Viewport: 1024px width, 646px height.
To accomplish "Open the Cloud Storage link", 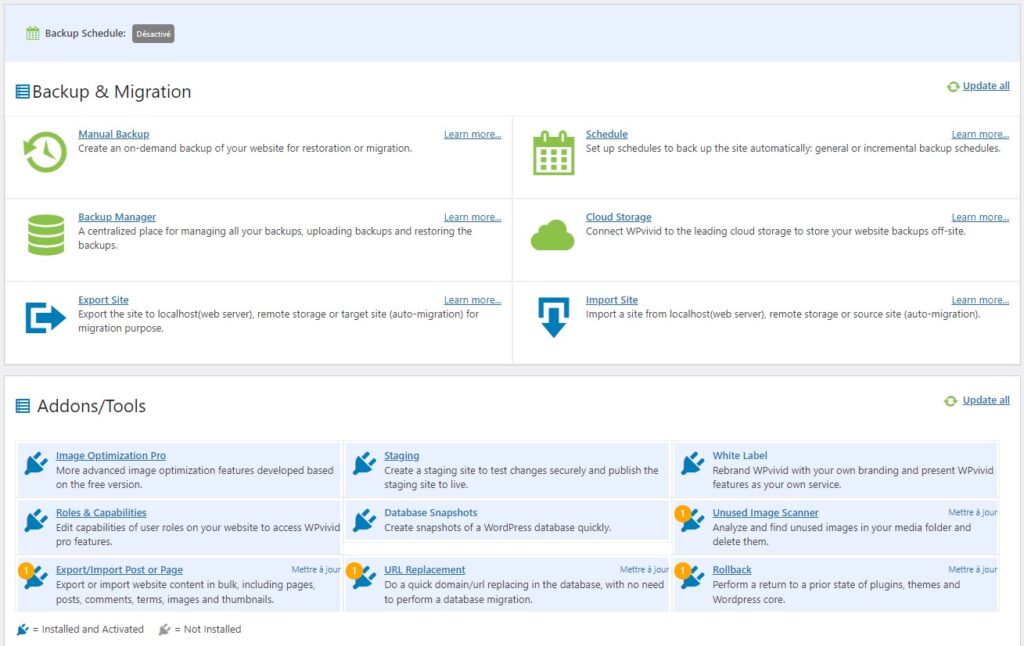I will coord(618,217).
